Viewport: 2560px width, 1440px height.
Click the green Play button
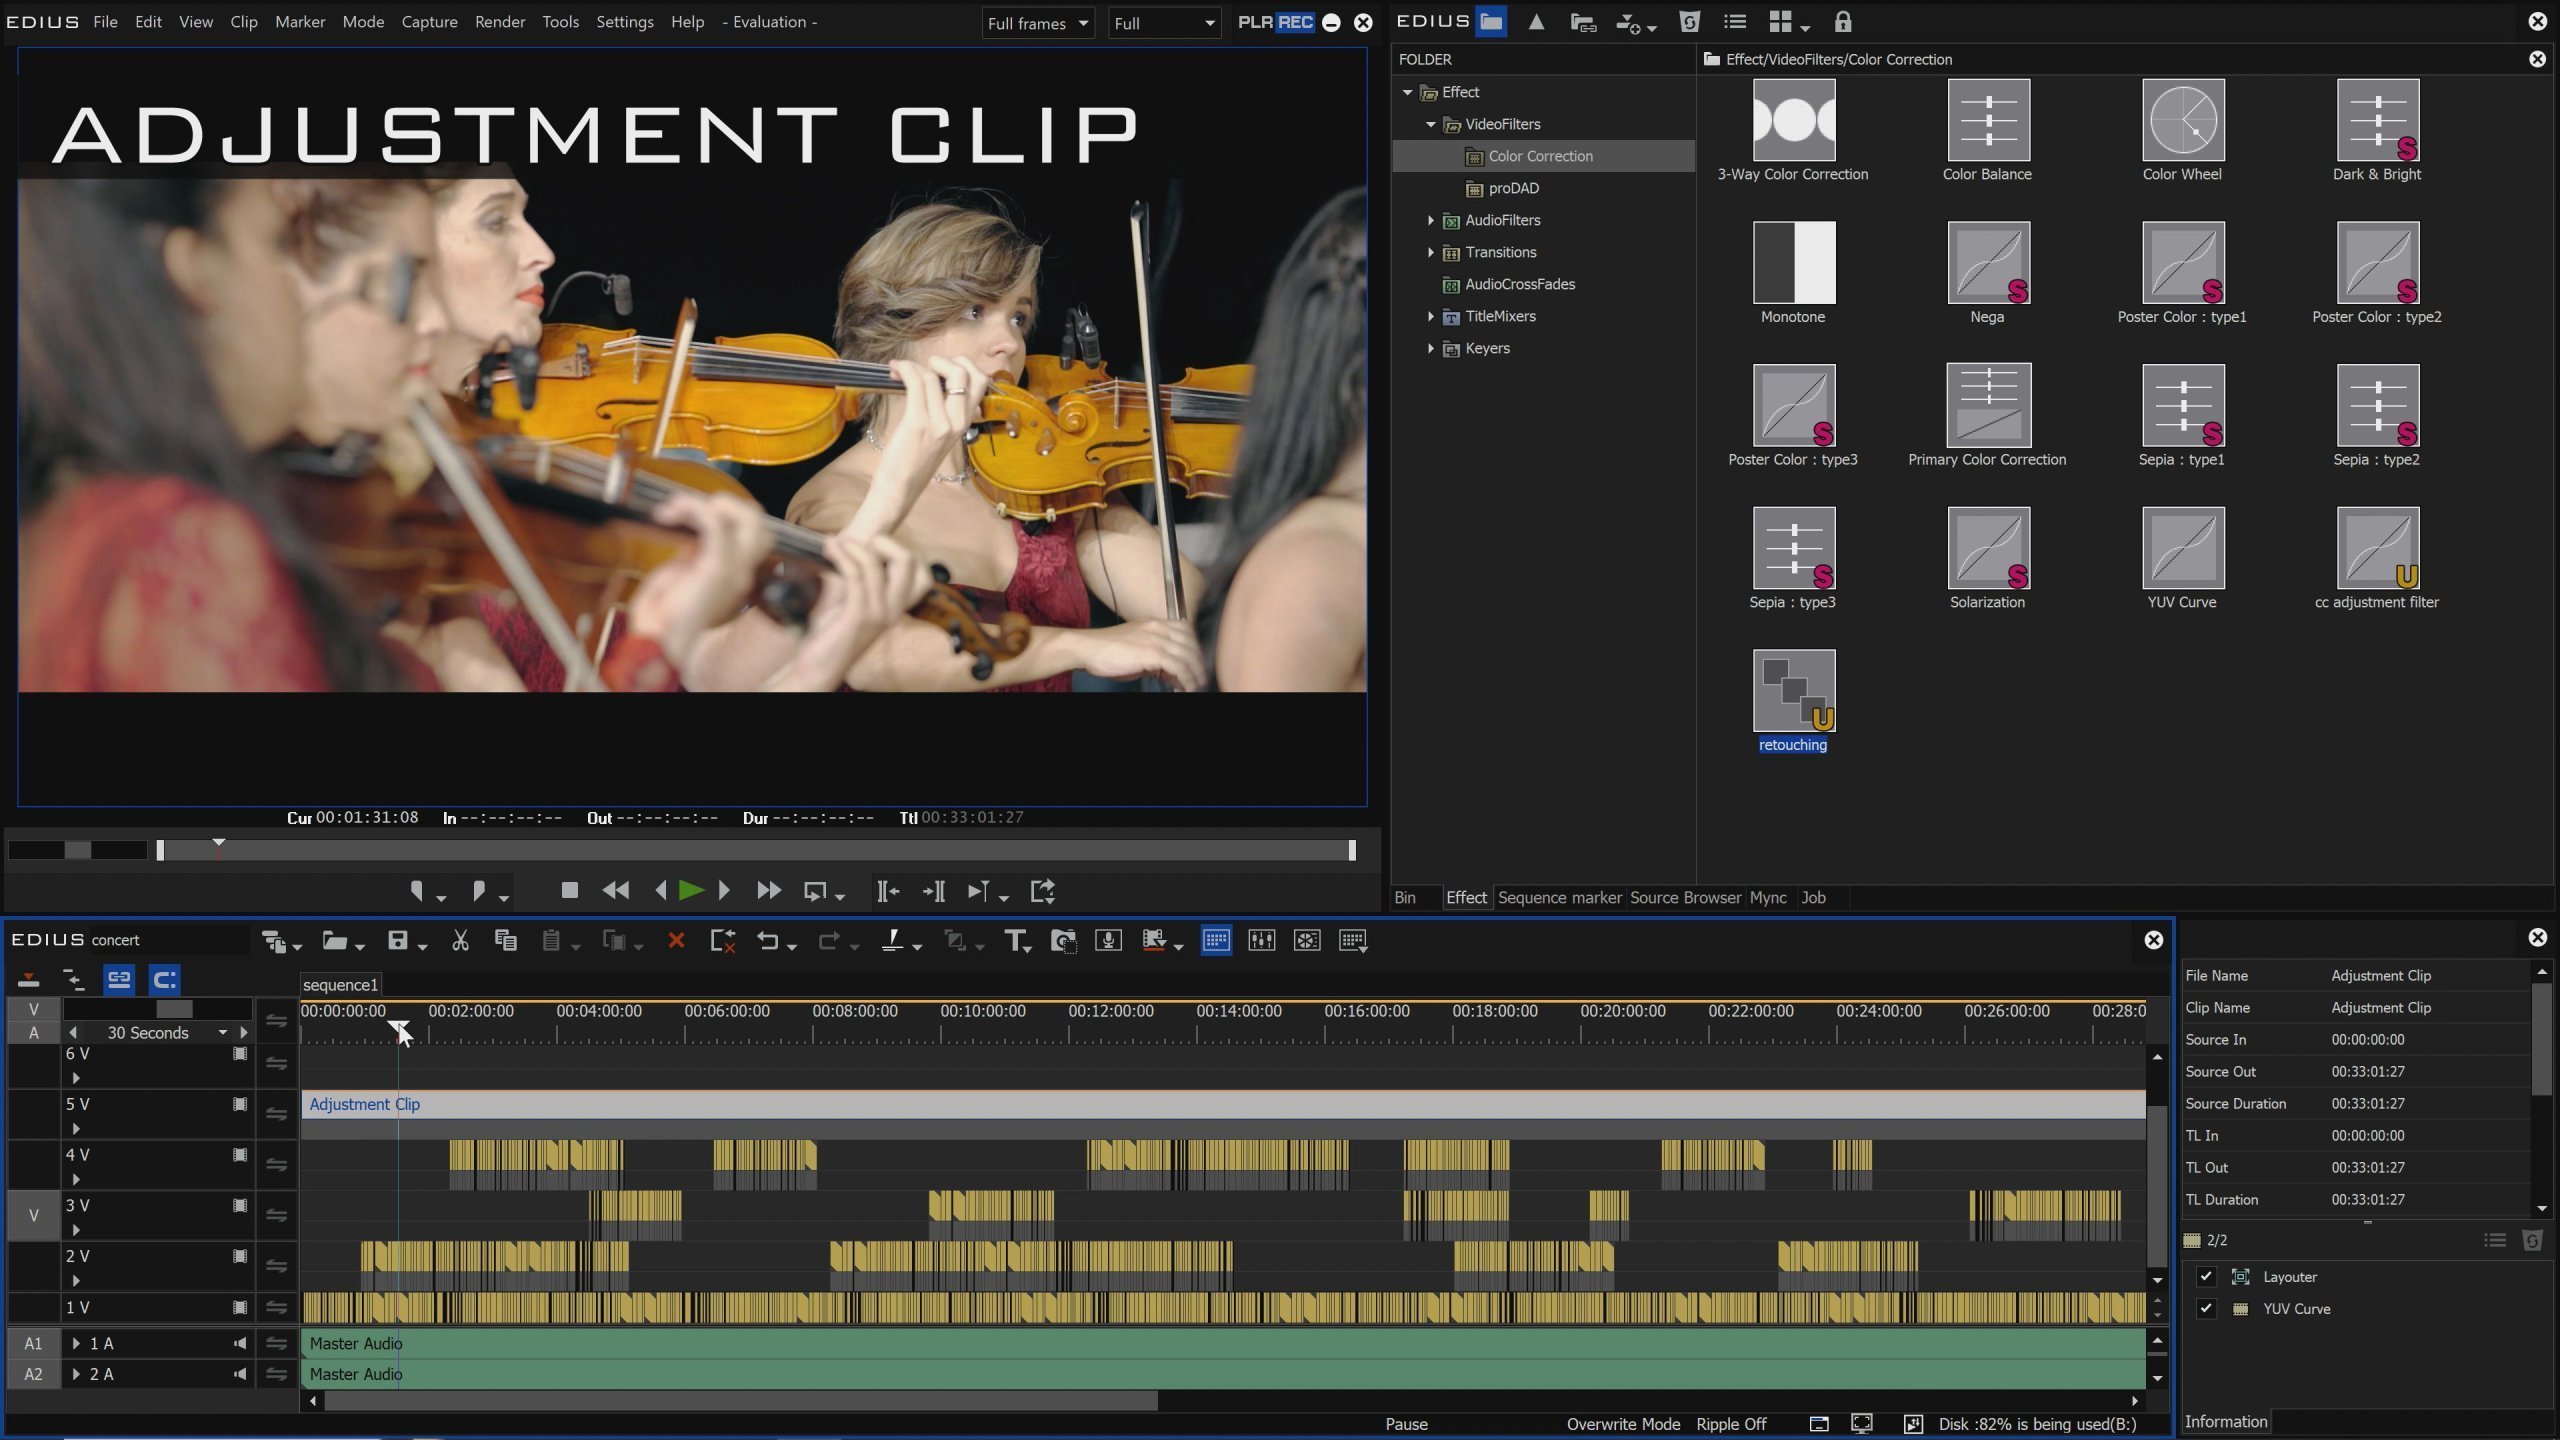(x=690, y=890)
